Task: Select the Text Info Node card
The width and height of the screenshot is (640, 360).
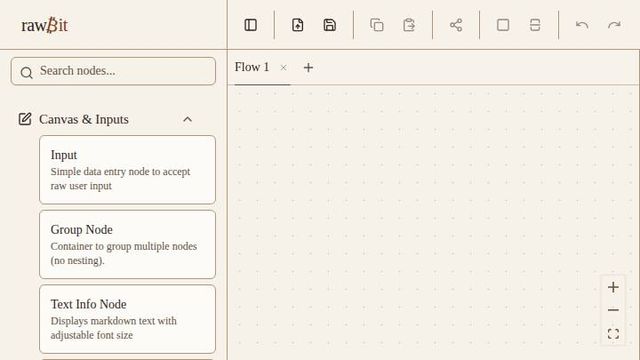Action: coord(127,319)
